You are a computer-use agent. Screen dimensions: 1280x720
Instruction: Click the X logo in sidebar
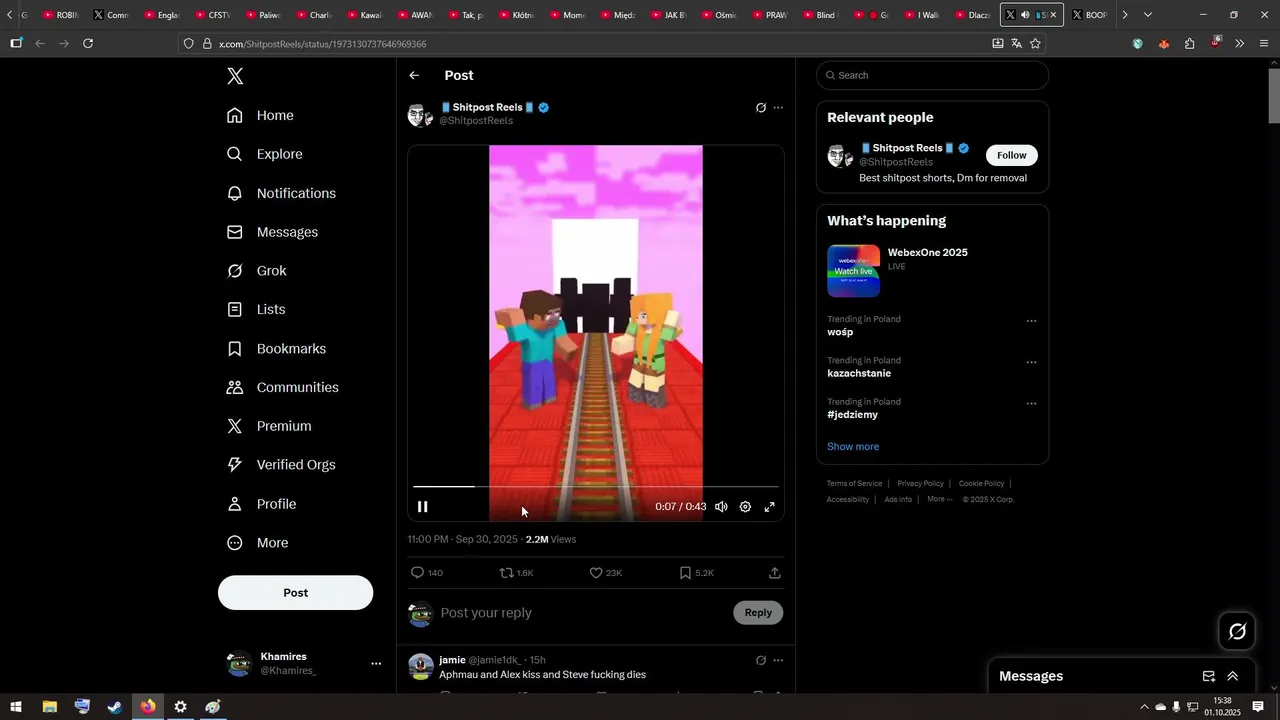(x=235, y=76)
